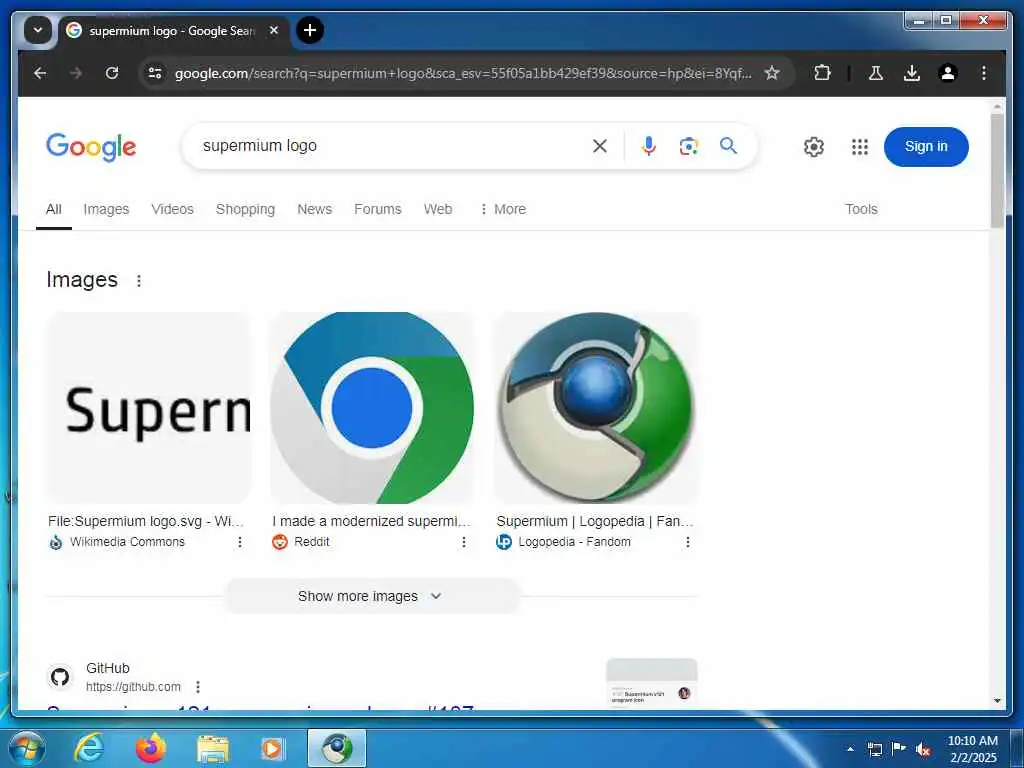Bookmark this page with the star
The width and height of the screenshot is (1024, 768).
pyautogui.click(x=772, y=73)
